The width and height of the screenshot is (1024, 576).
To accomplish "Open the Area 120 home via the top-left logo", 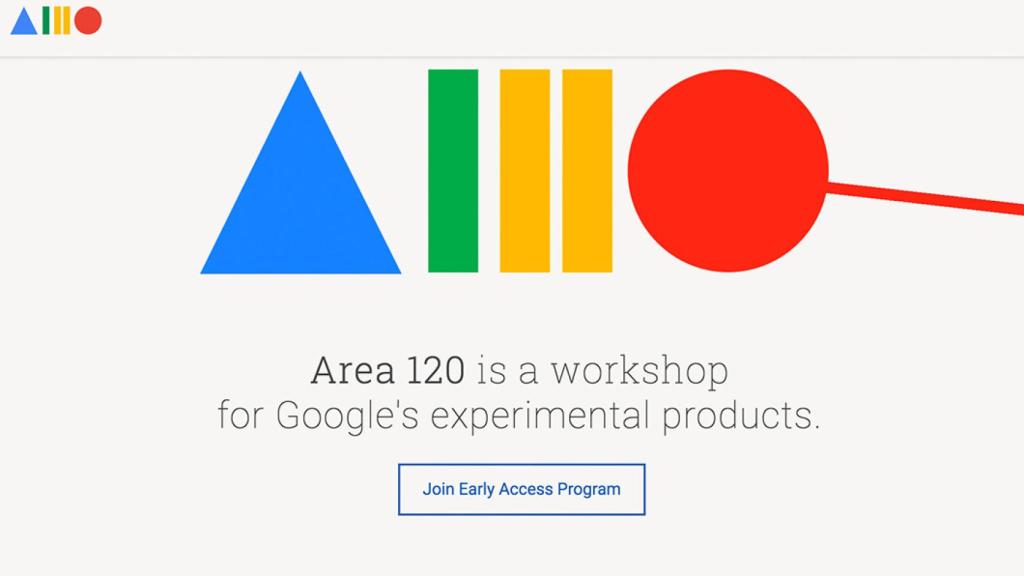I will 55,20.
